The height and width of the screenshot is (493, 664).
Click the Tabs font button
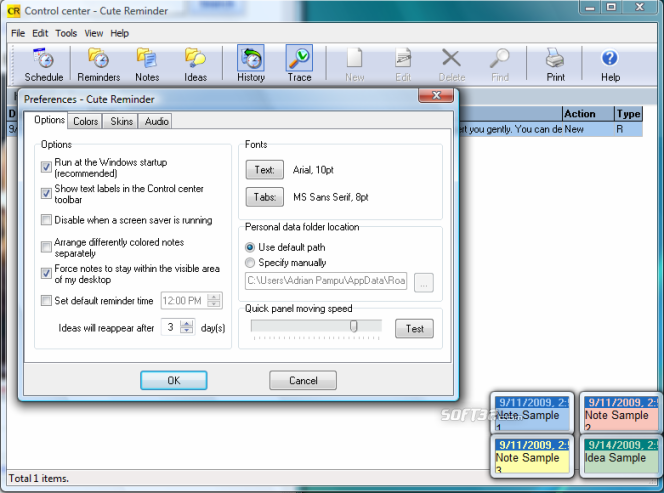pos(265,197)
